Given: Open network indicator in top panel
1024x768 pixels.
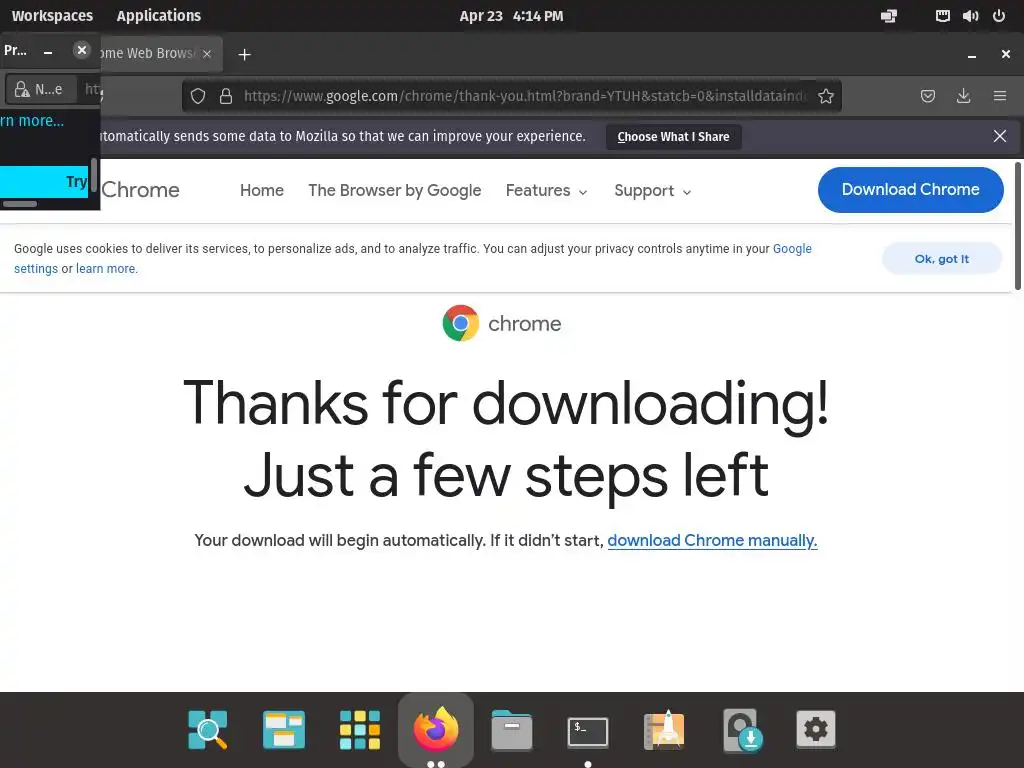Looking at the screenshot, I should coord(942,16).
